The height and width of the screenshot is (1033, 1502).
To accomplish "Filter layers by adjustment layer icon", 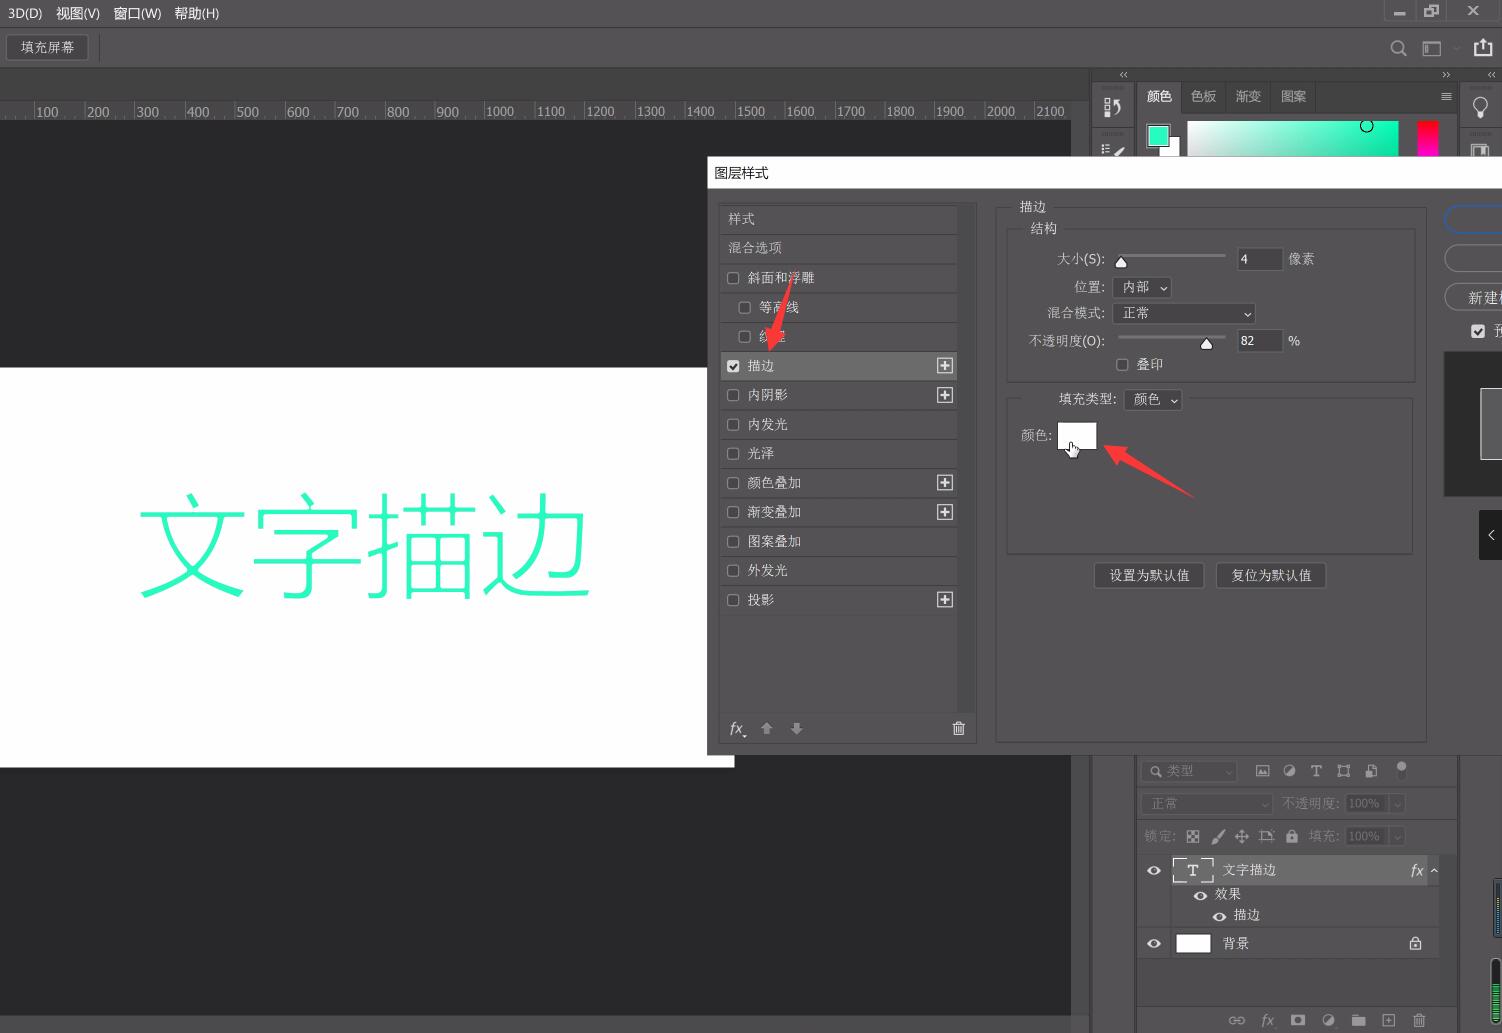I will coord(1289,771).
